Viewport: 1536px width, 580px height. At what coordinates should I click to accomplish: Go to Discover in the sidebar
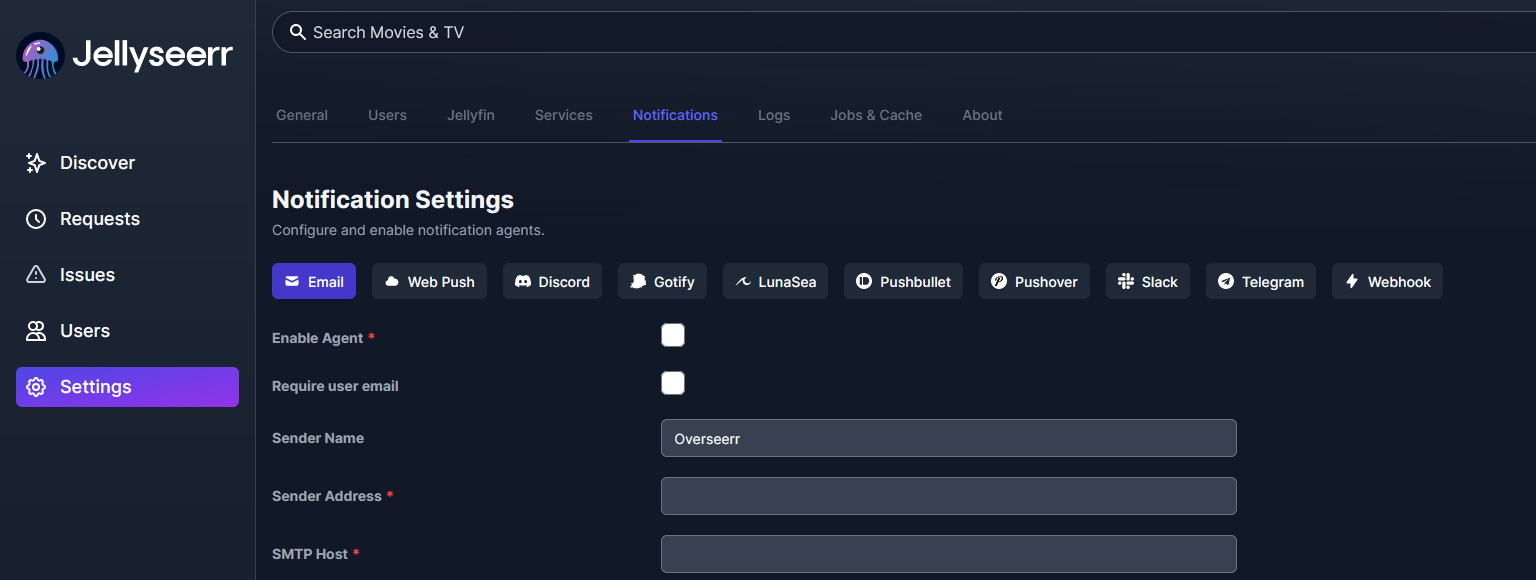click(x=127, y=163)
